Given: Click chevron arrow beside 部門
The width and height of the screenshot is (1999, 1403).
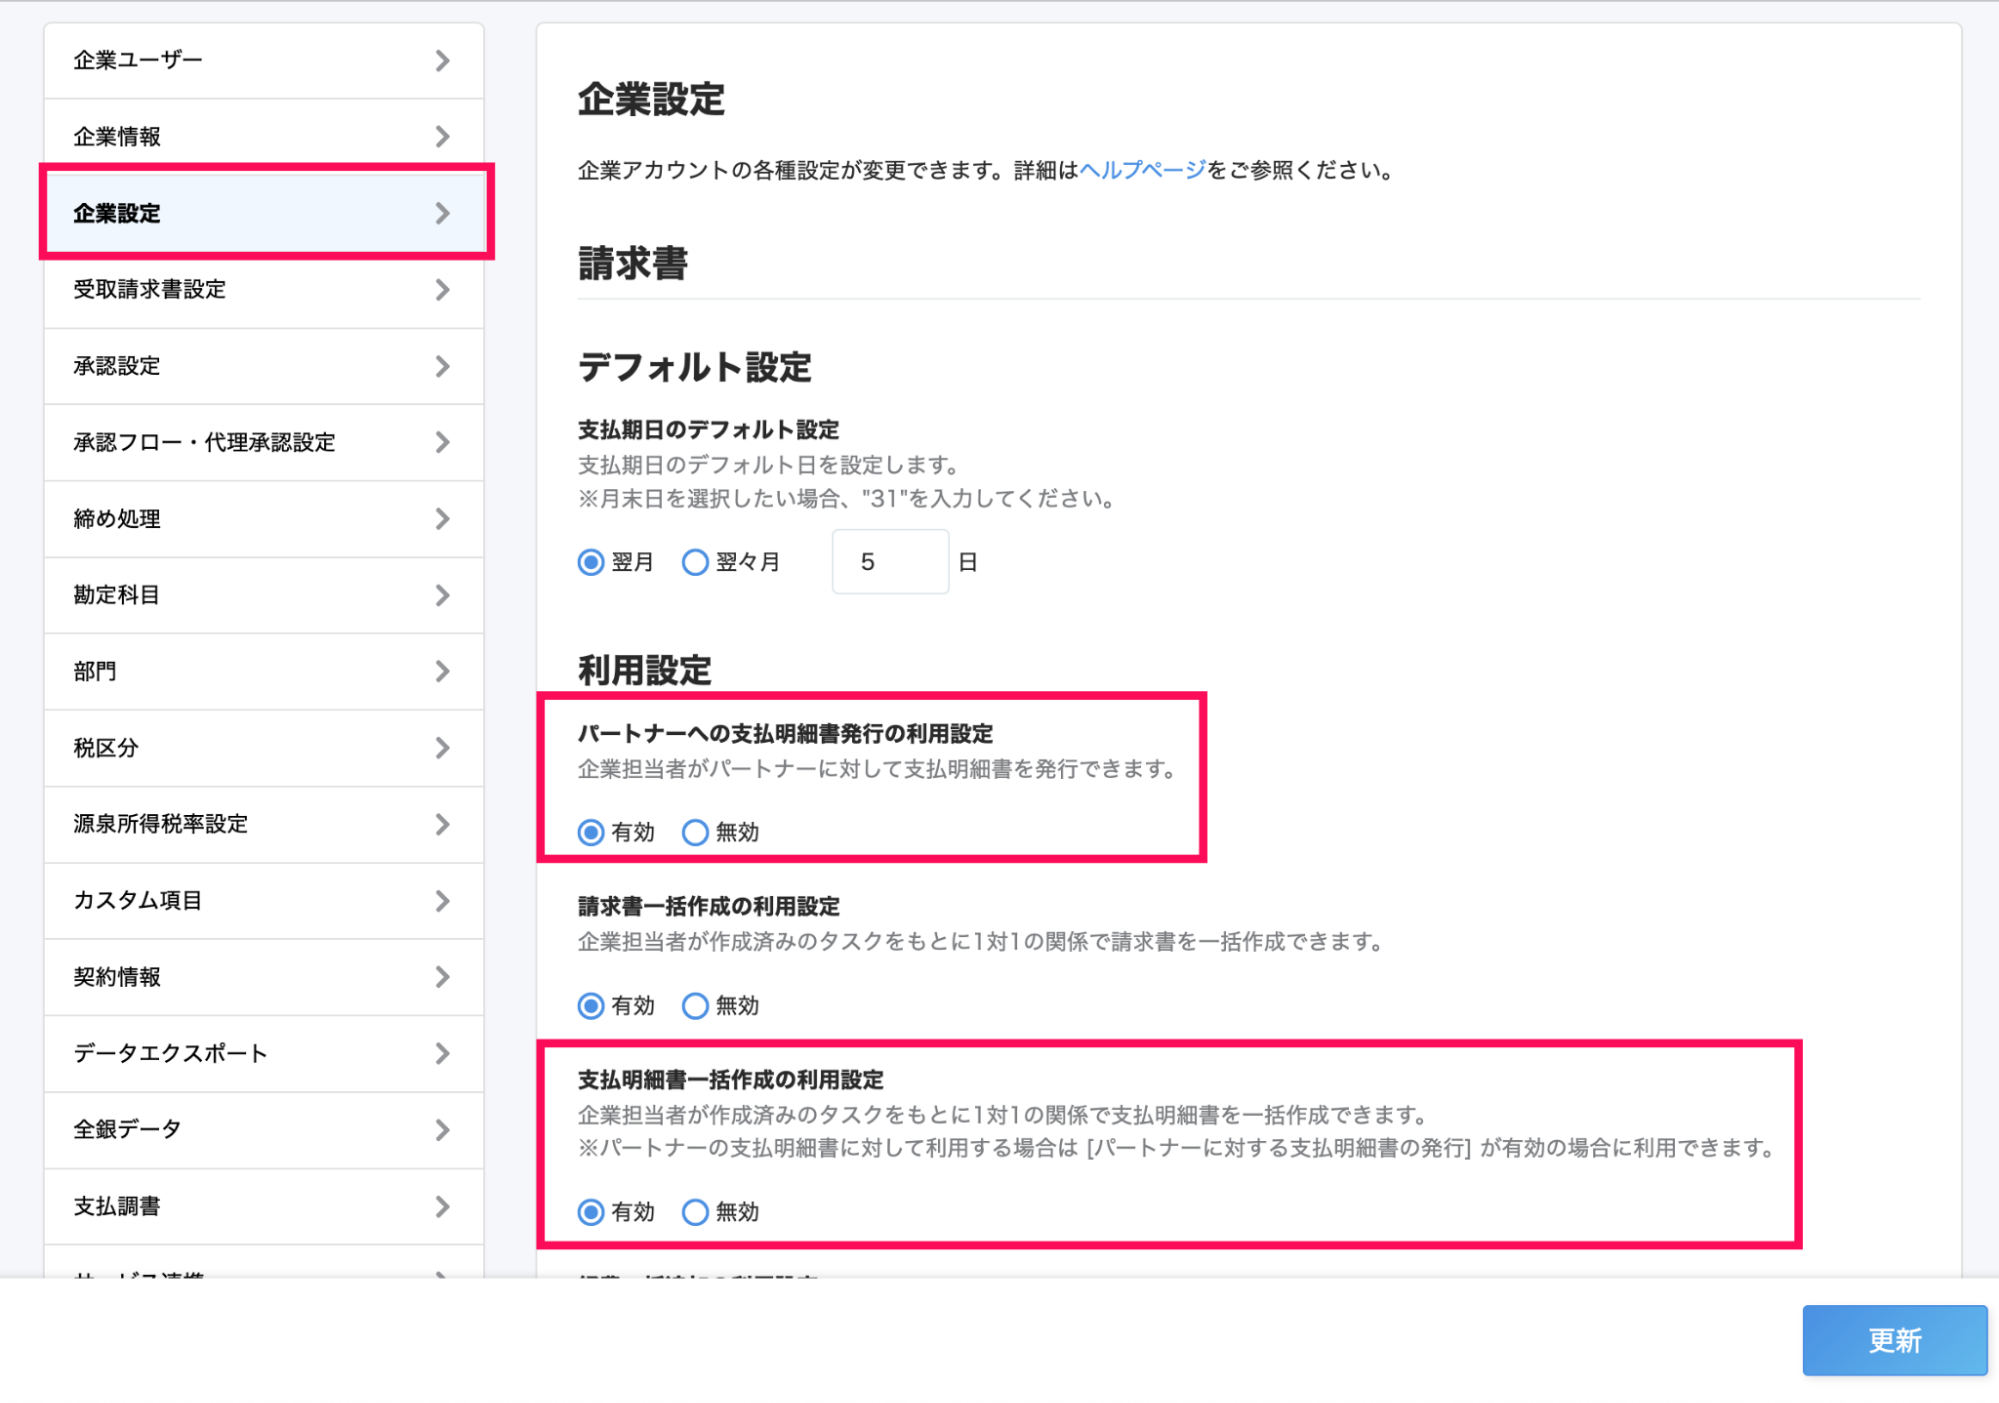Looking at the screenshot, I should [443, 671].
